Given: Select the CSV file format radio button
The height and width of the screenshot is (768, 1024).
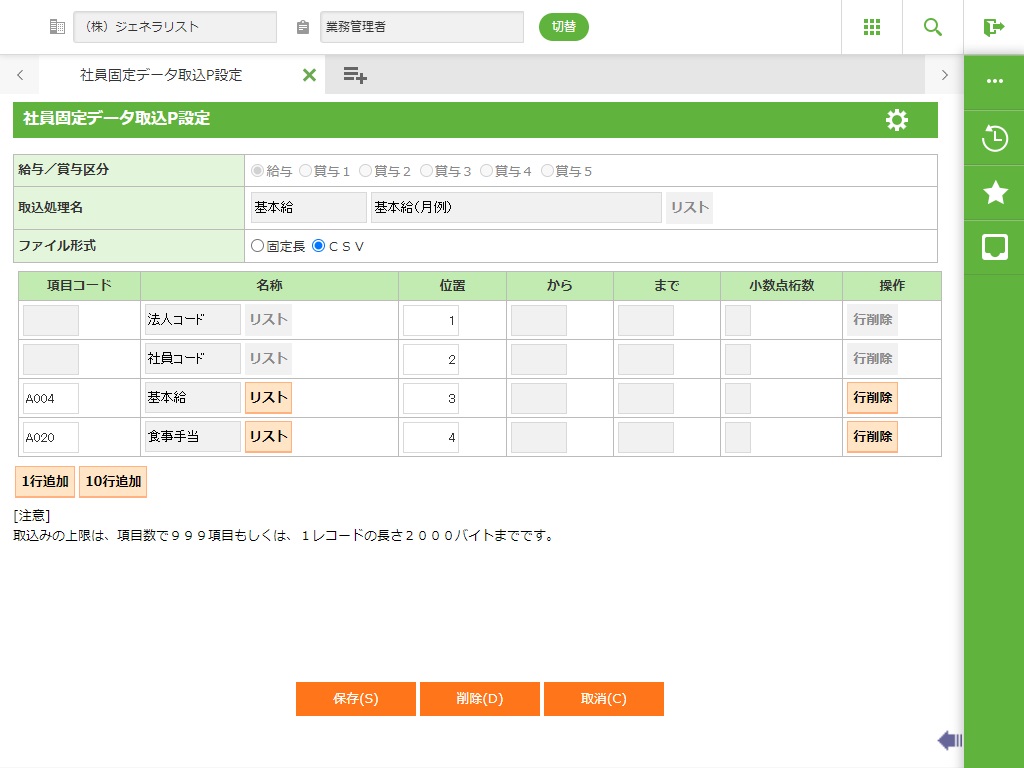Looking at the screenshot, I should click(x=319, y=246).
